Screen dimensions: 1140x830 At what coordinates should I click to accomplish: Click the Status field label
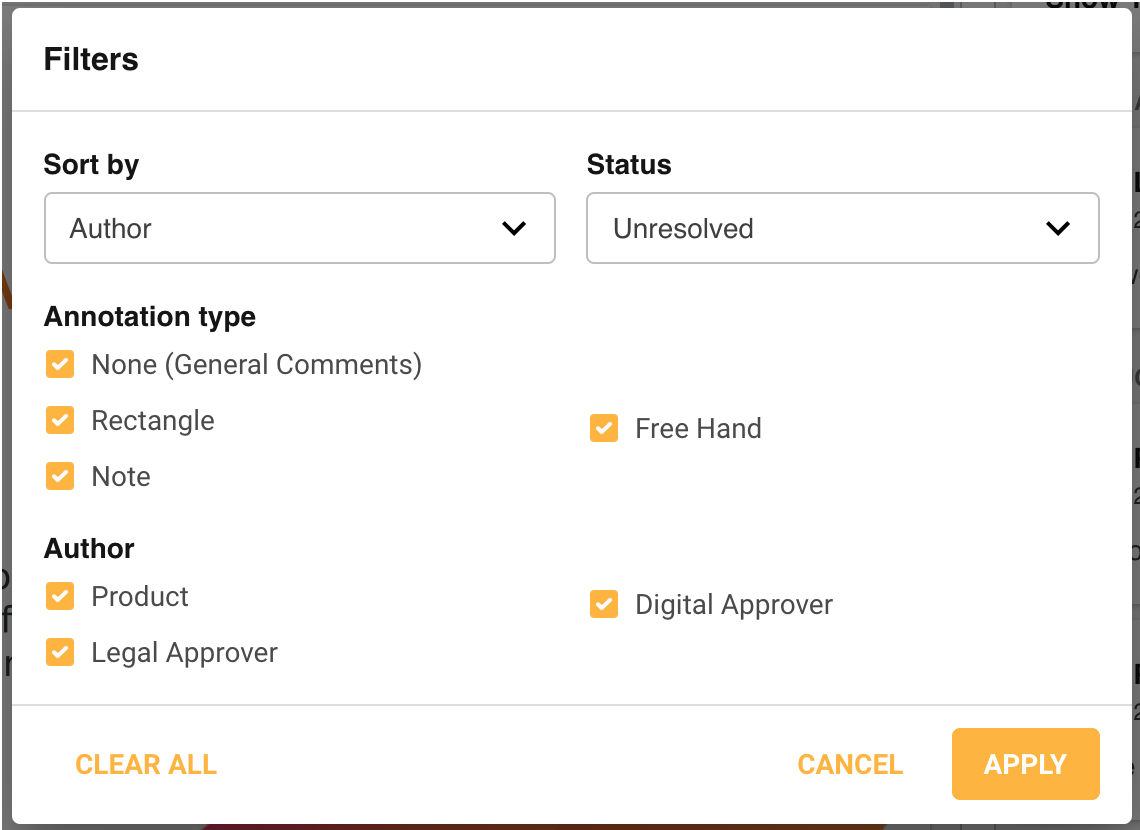point(629,164)
